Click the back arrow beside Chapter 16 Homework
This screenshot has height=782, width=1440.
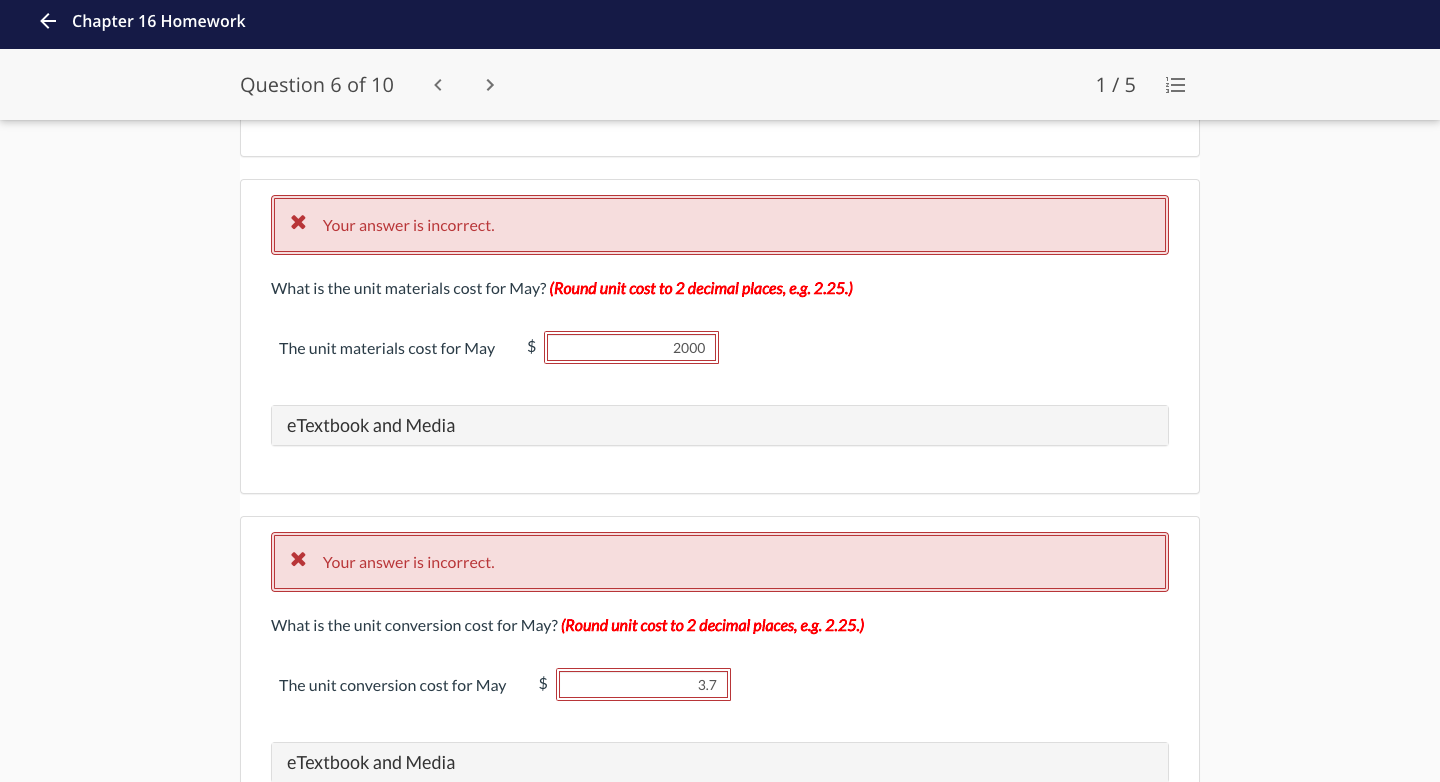tap(48, 21)
